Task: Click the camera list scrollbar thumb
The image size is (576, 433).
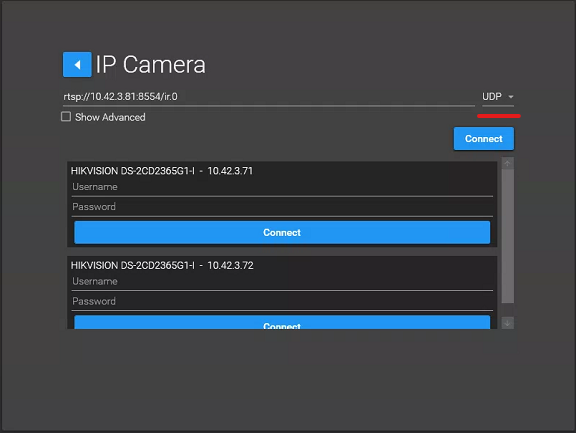Action: [508, 236]
